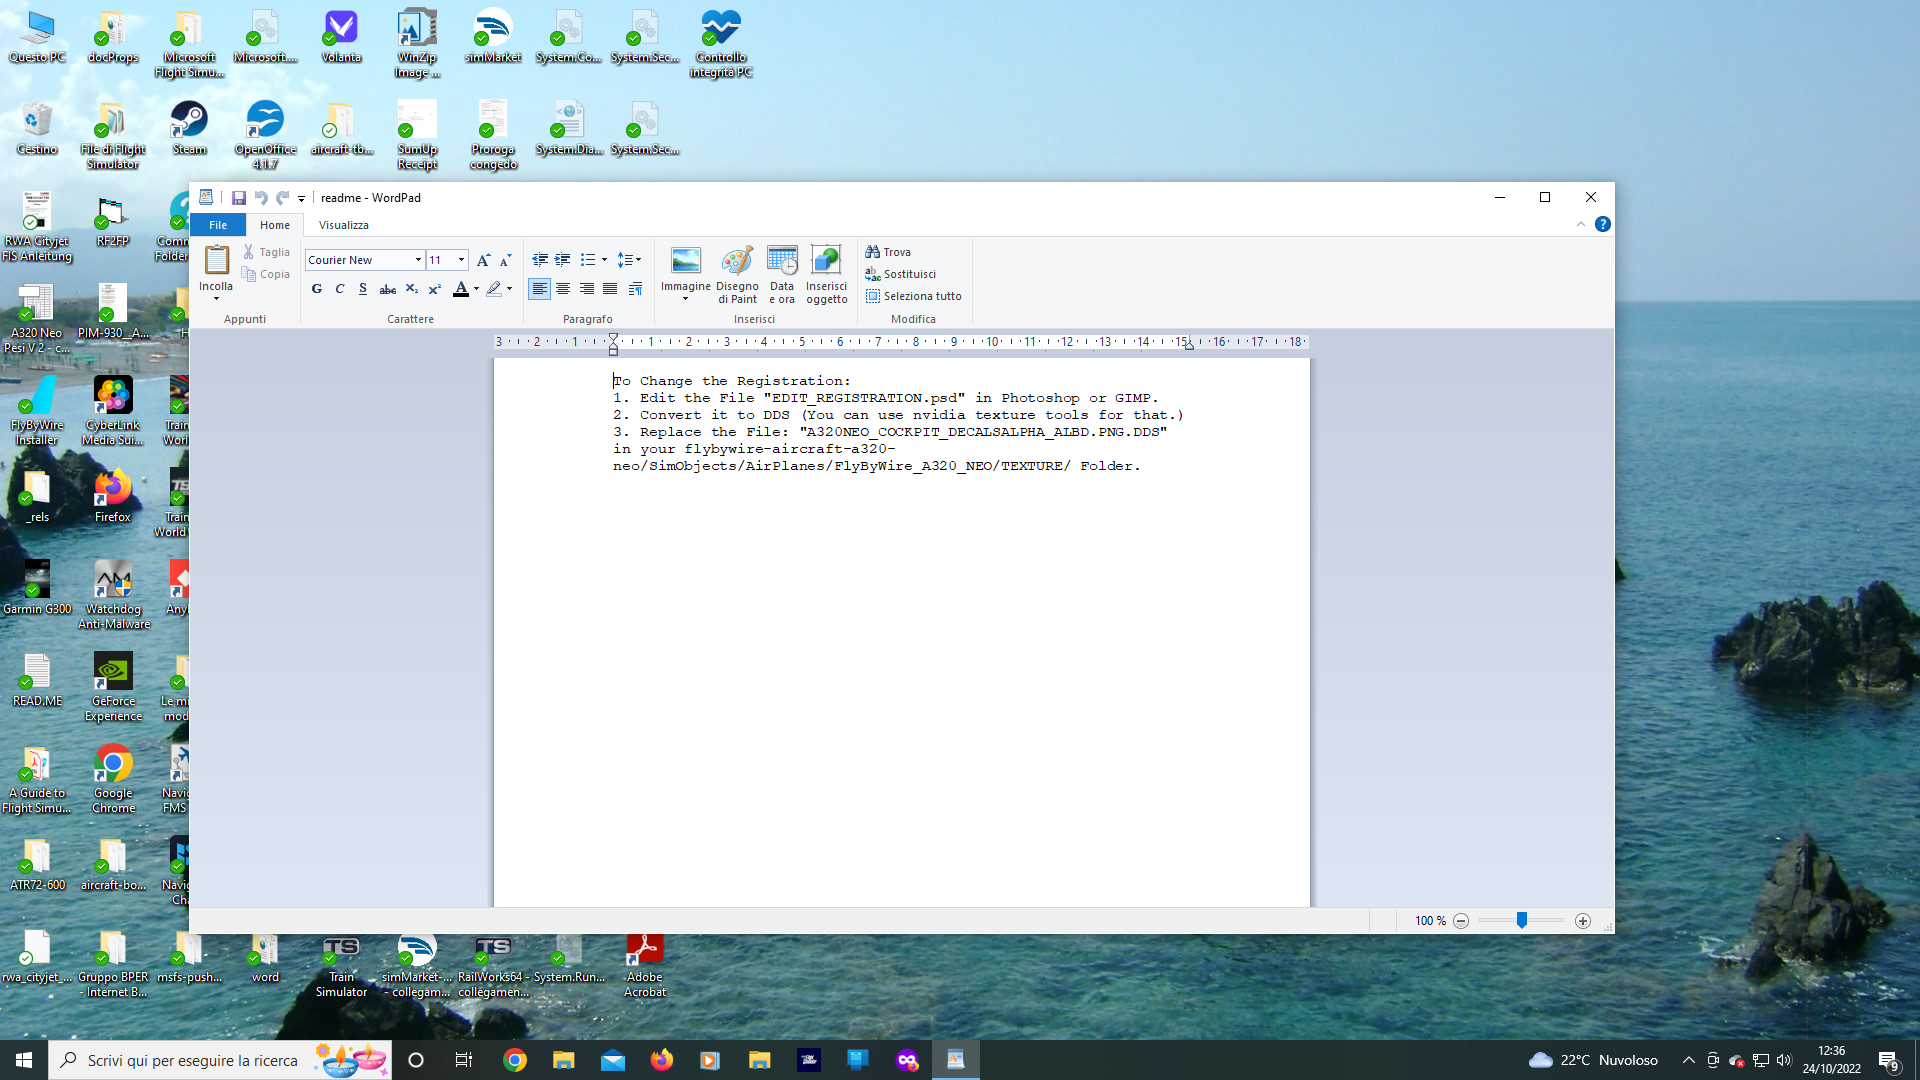
Task: Increase font size with the large A icon
Action: tap(484, 260)
